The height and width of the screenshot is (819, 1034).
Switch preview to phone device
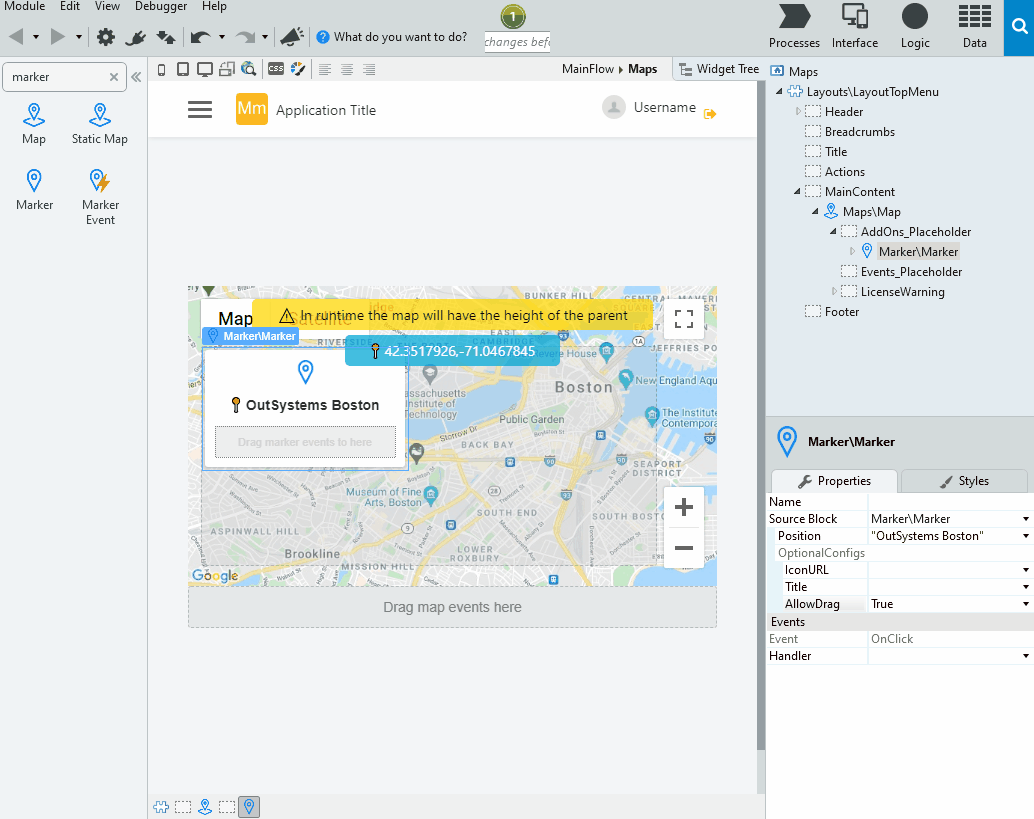pos(162,69)
